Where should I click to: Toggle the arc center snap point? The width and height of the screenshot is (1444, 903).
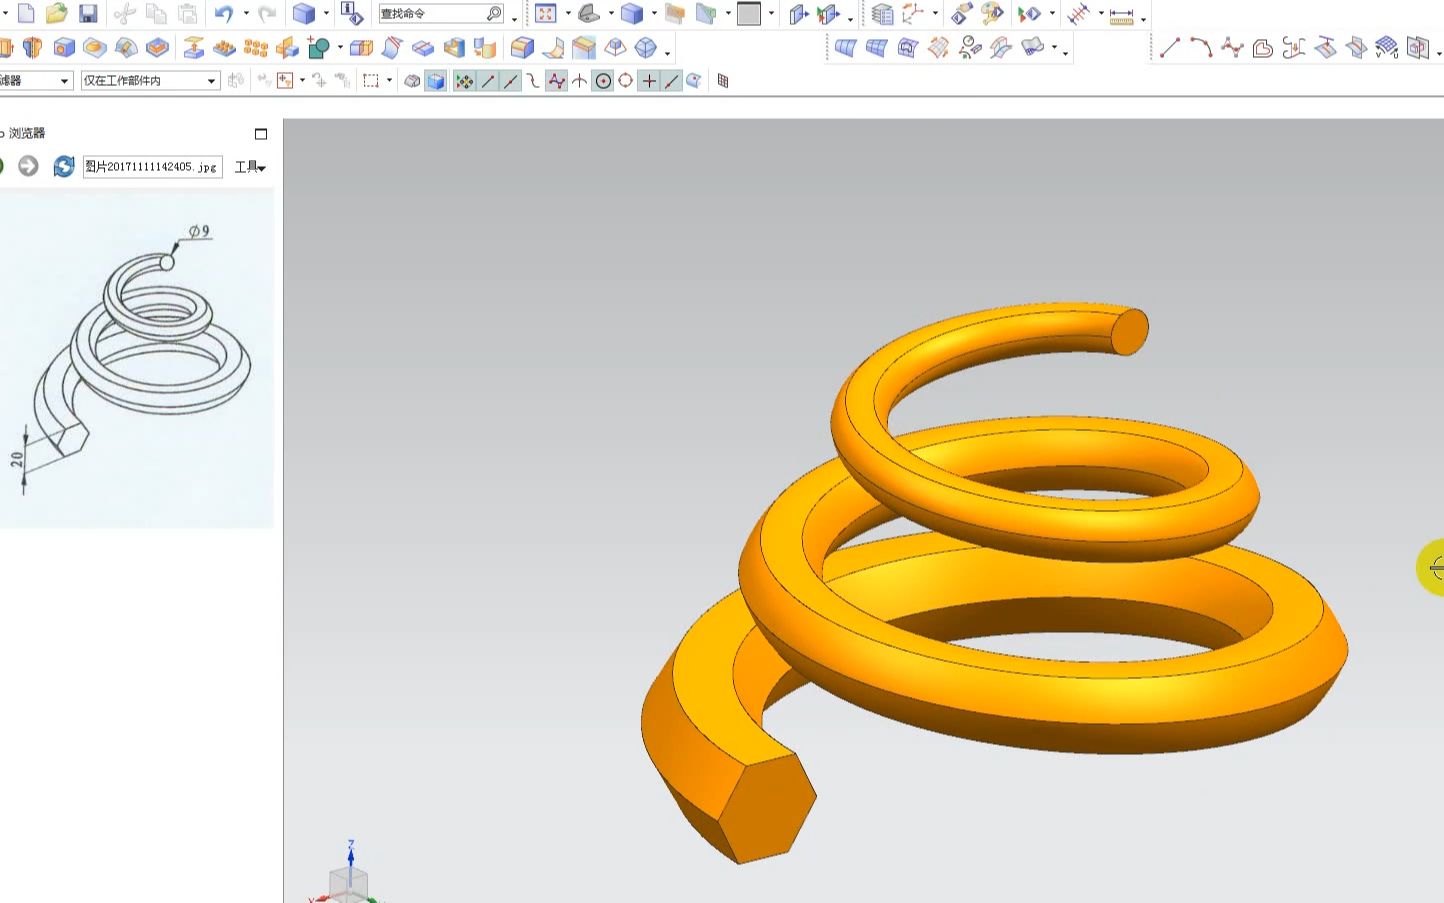click(x=603, y=81)
